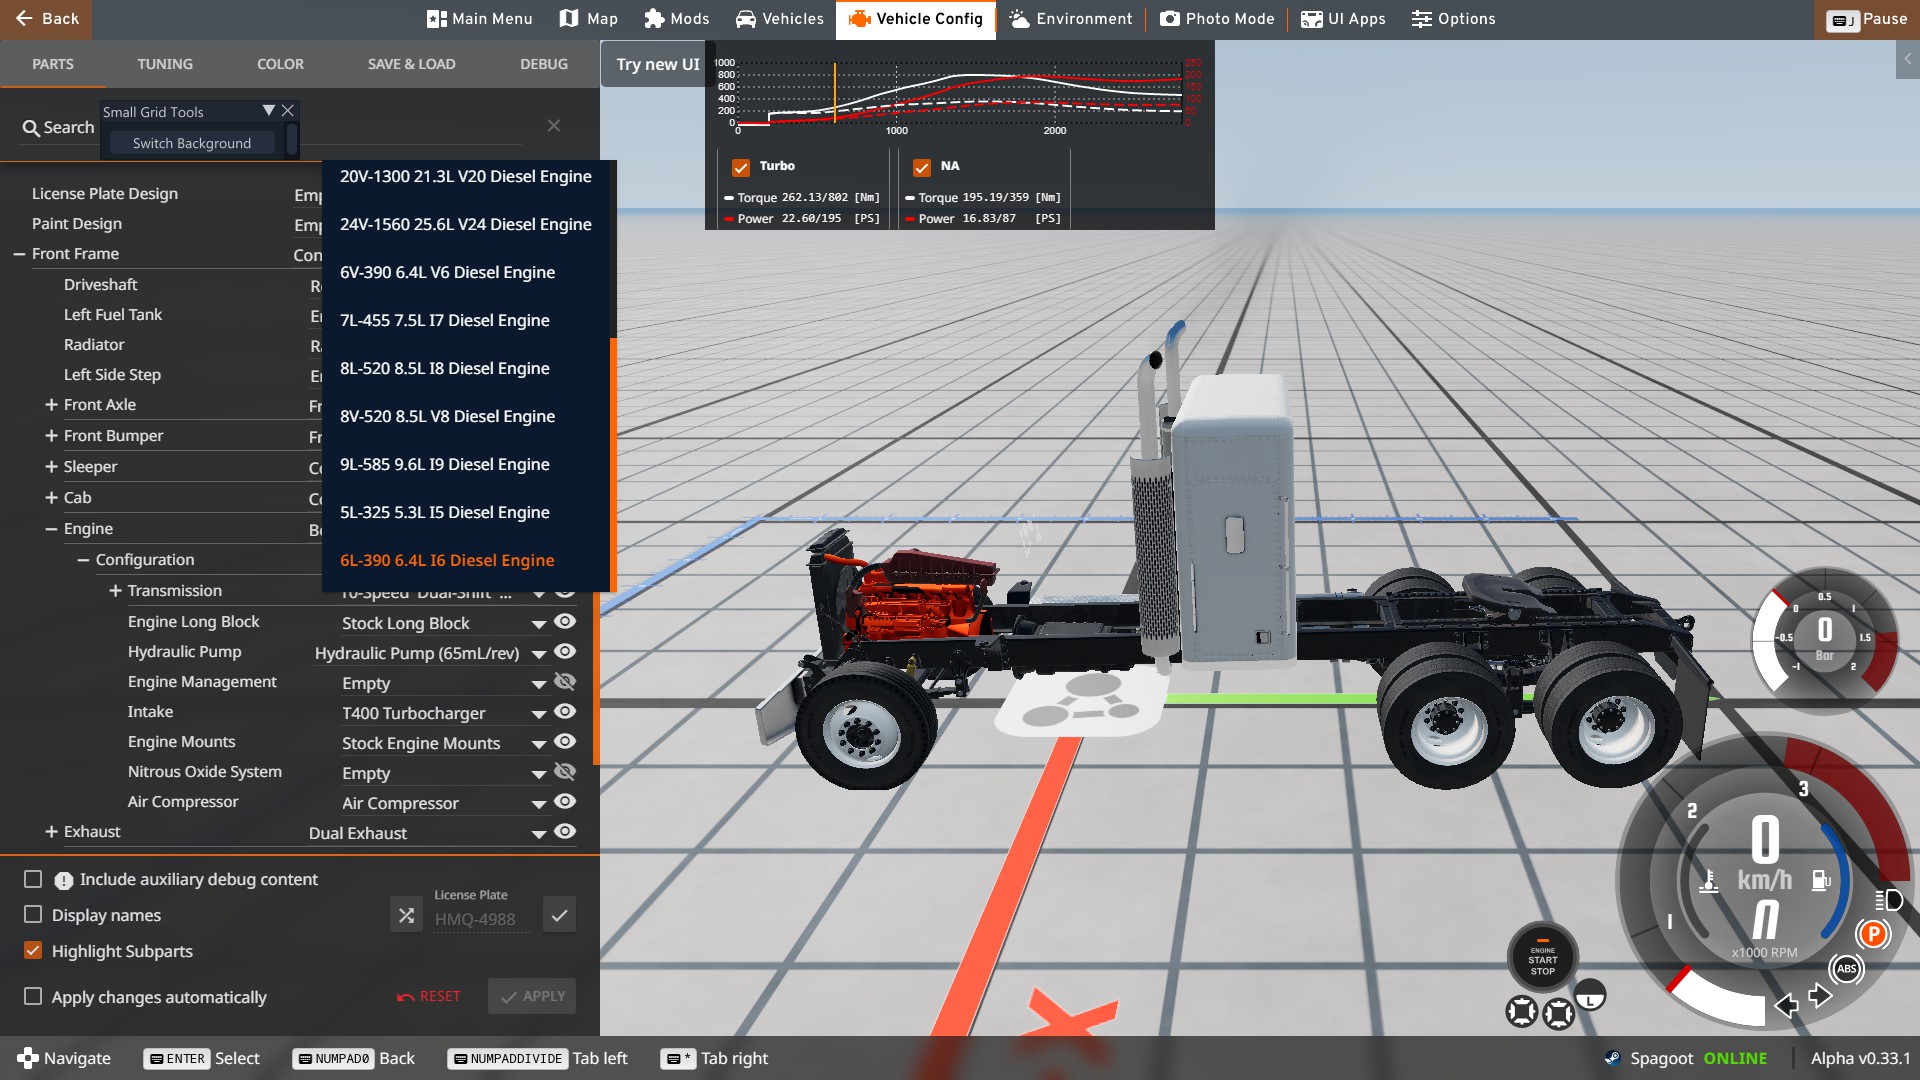The image size is (1920, 1080).
Task: Select 8V-520 8.5L V8 Diesel Engine
Action: (x=447, y=416)
